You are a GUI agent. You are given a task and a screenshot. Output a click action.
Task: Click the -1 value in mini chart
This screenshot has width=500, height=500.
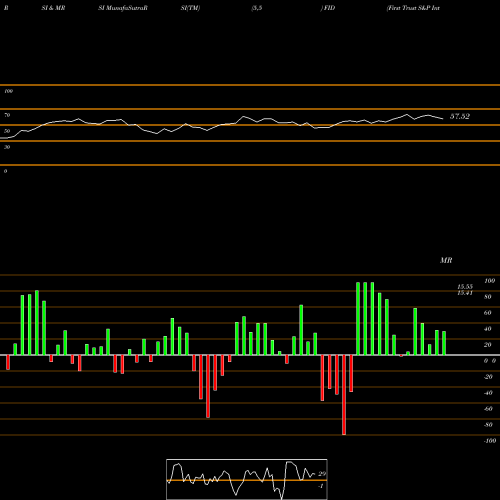coord(321,486)
